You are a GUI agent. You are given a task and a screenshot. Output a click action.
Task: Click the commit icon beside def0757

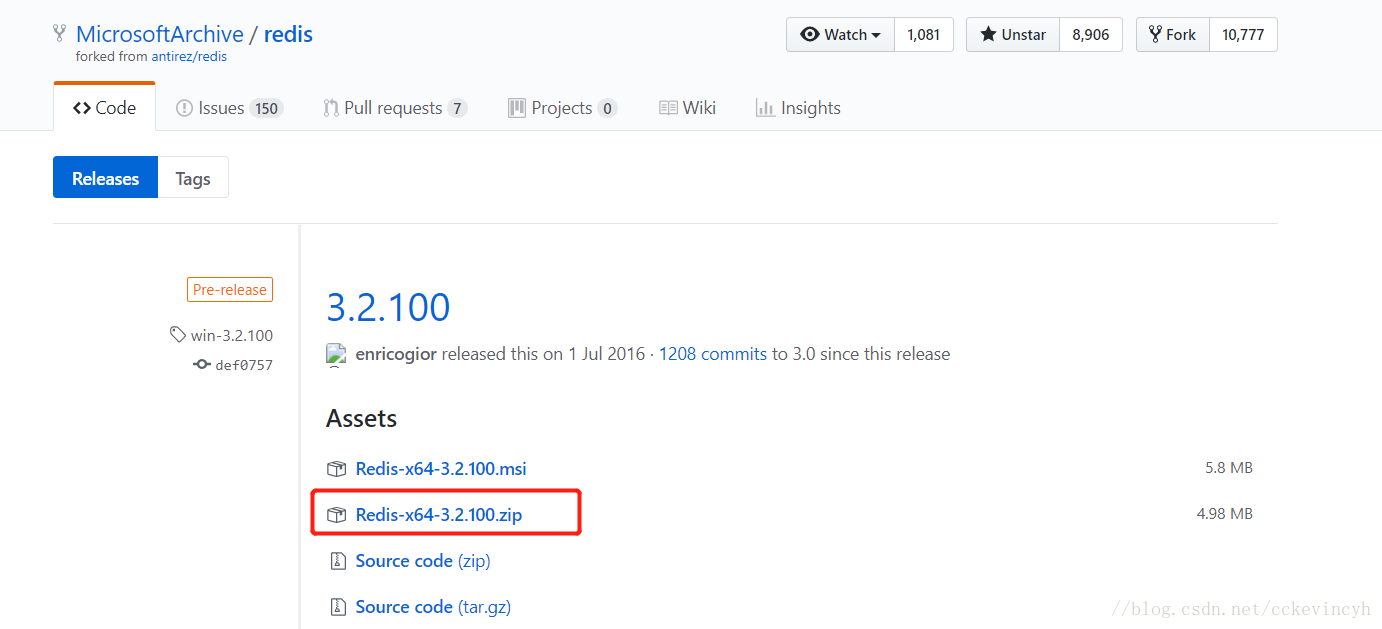[x=202, y=365]
